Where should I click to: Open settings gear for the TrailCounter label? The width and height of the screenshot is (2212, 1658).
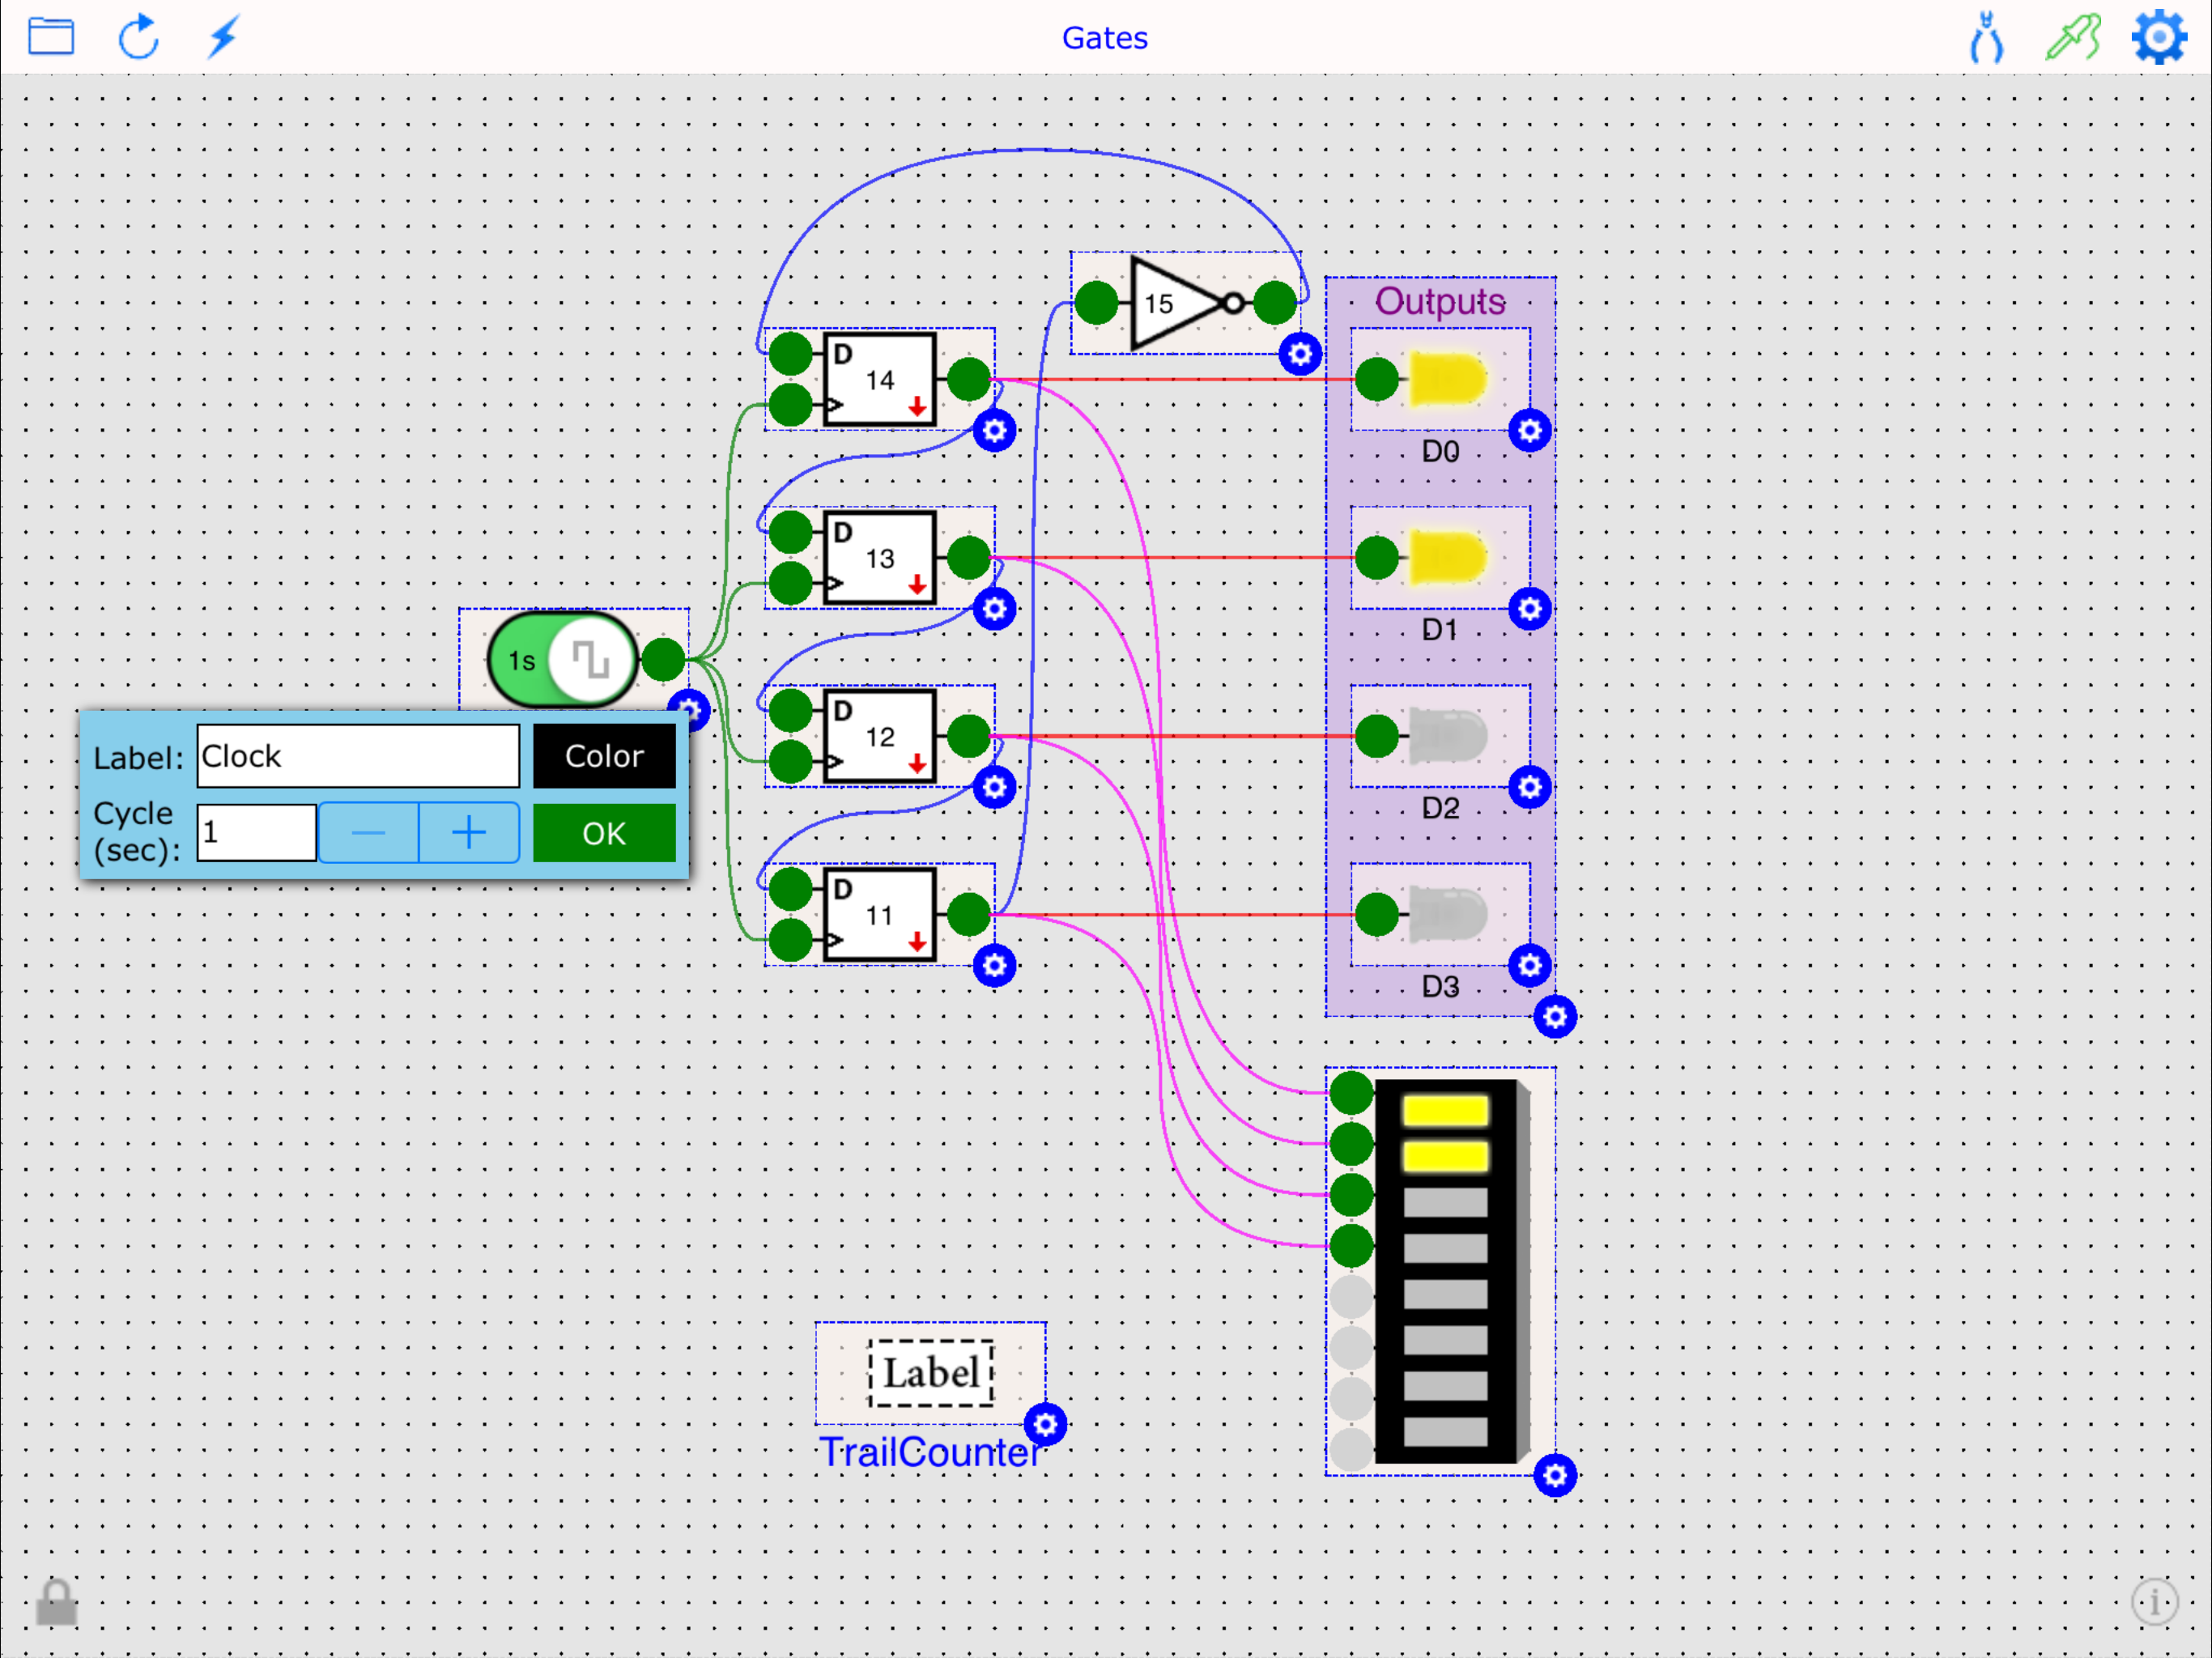[x=1045, y=1426]
